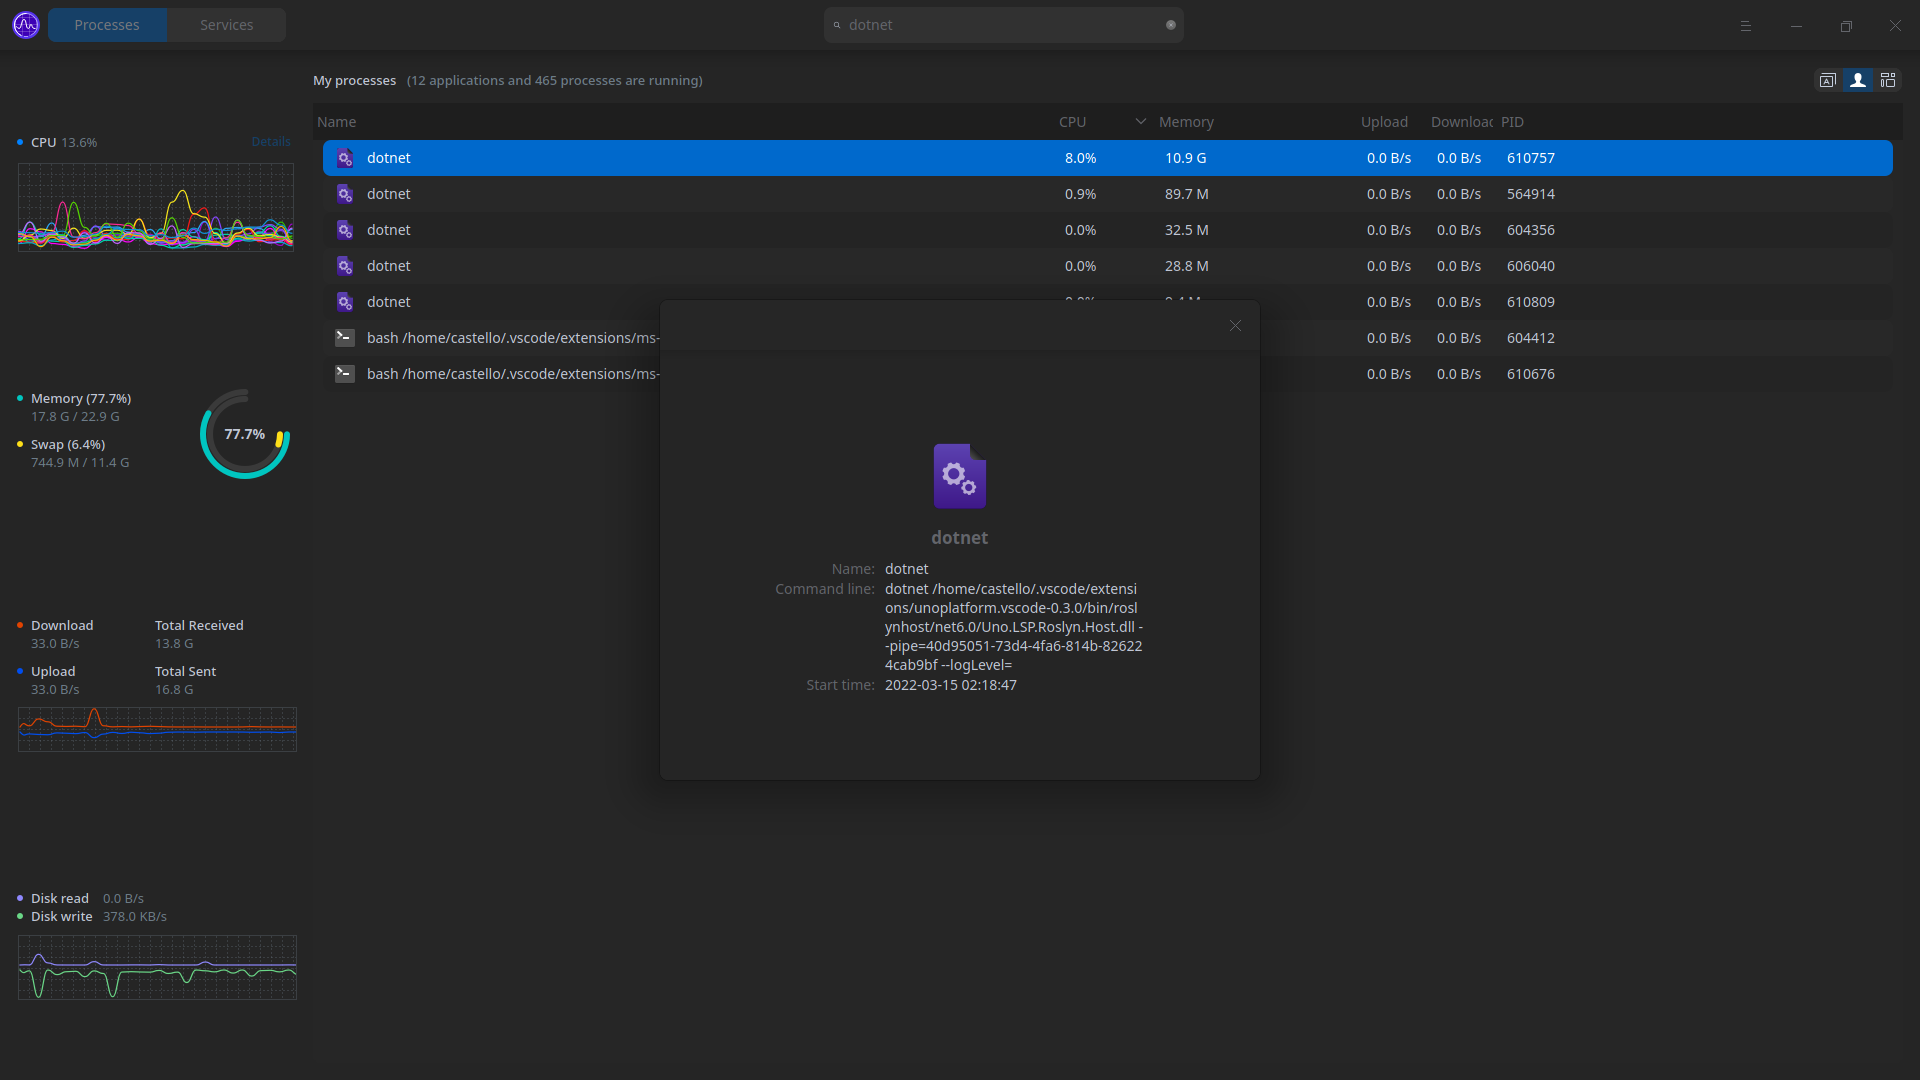
Task: Click icon of dotnet process 610809
Action: click(x=345, y=302)
